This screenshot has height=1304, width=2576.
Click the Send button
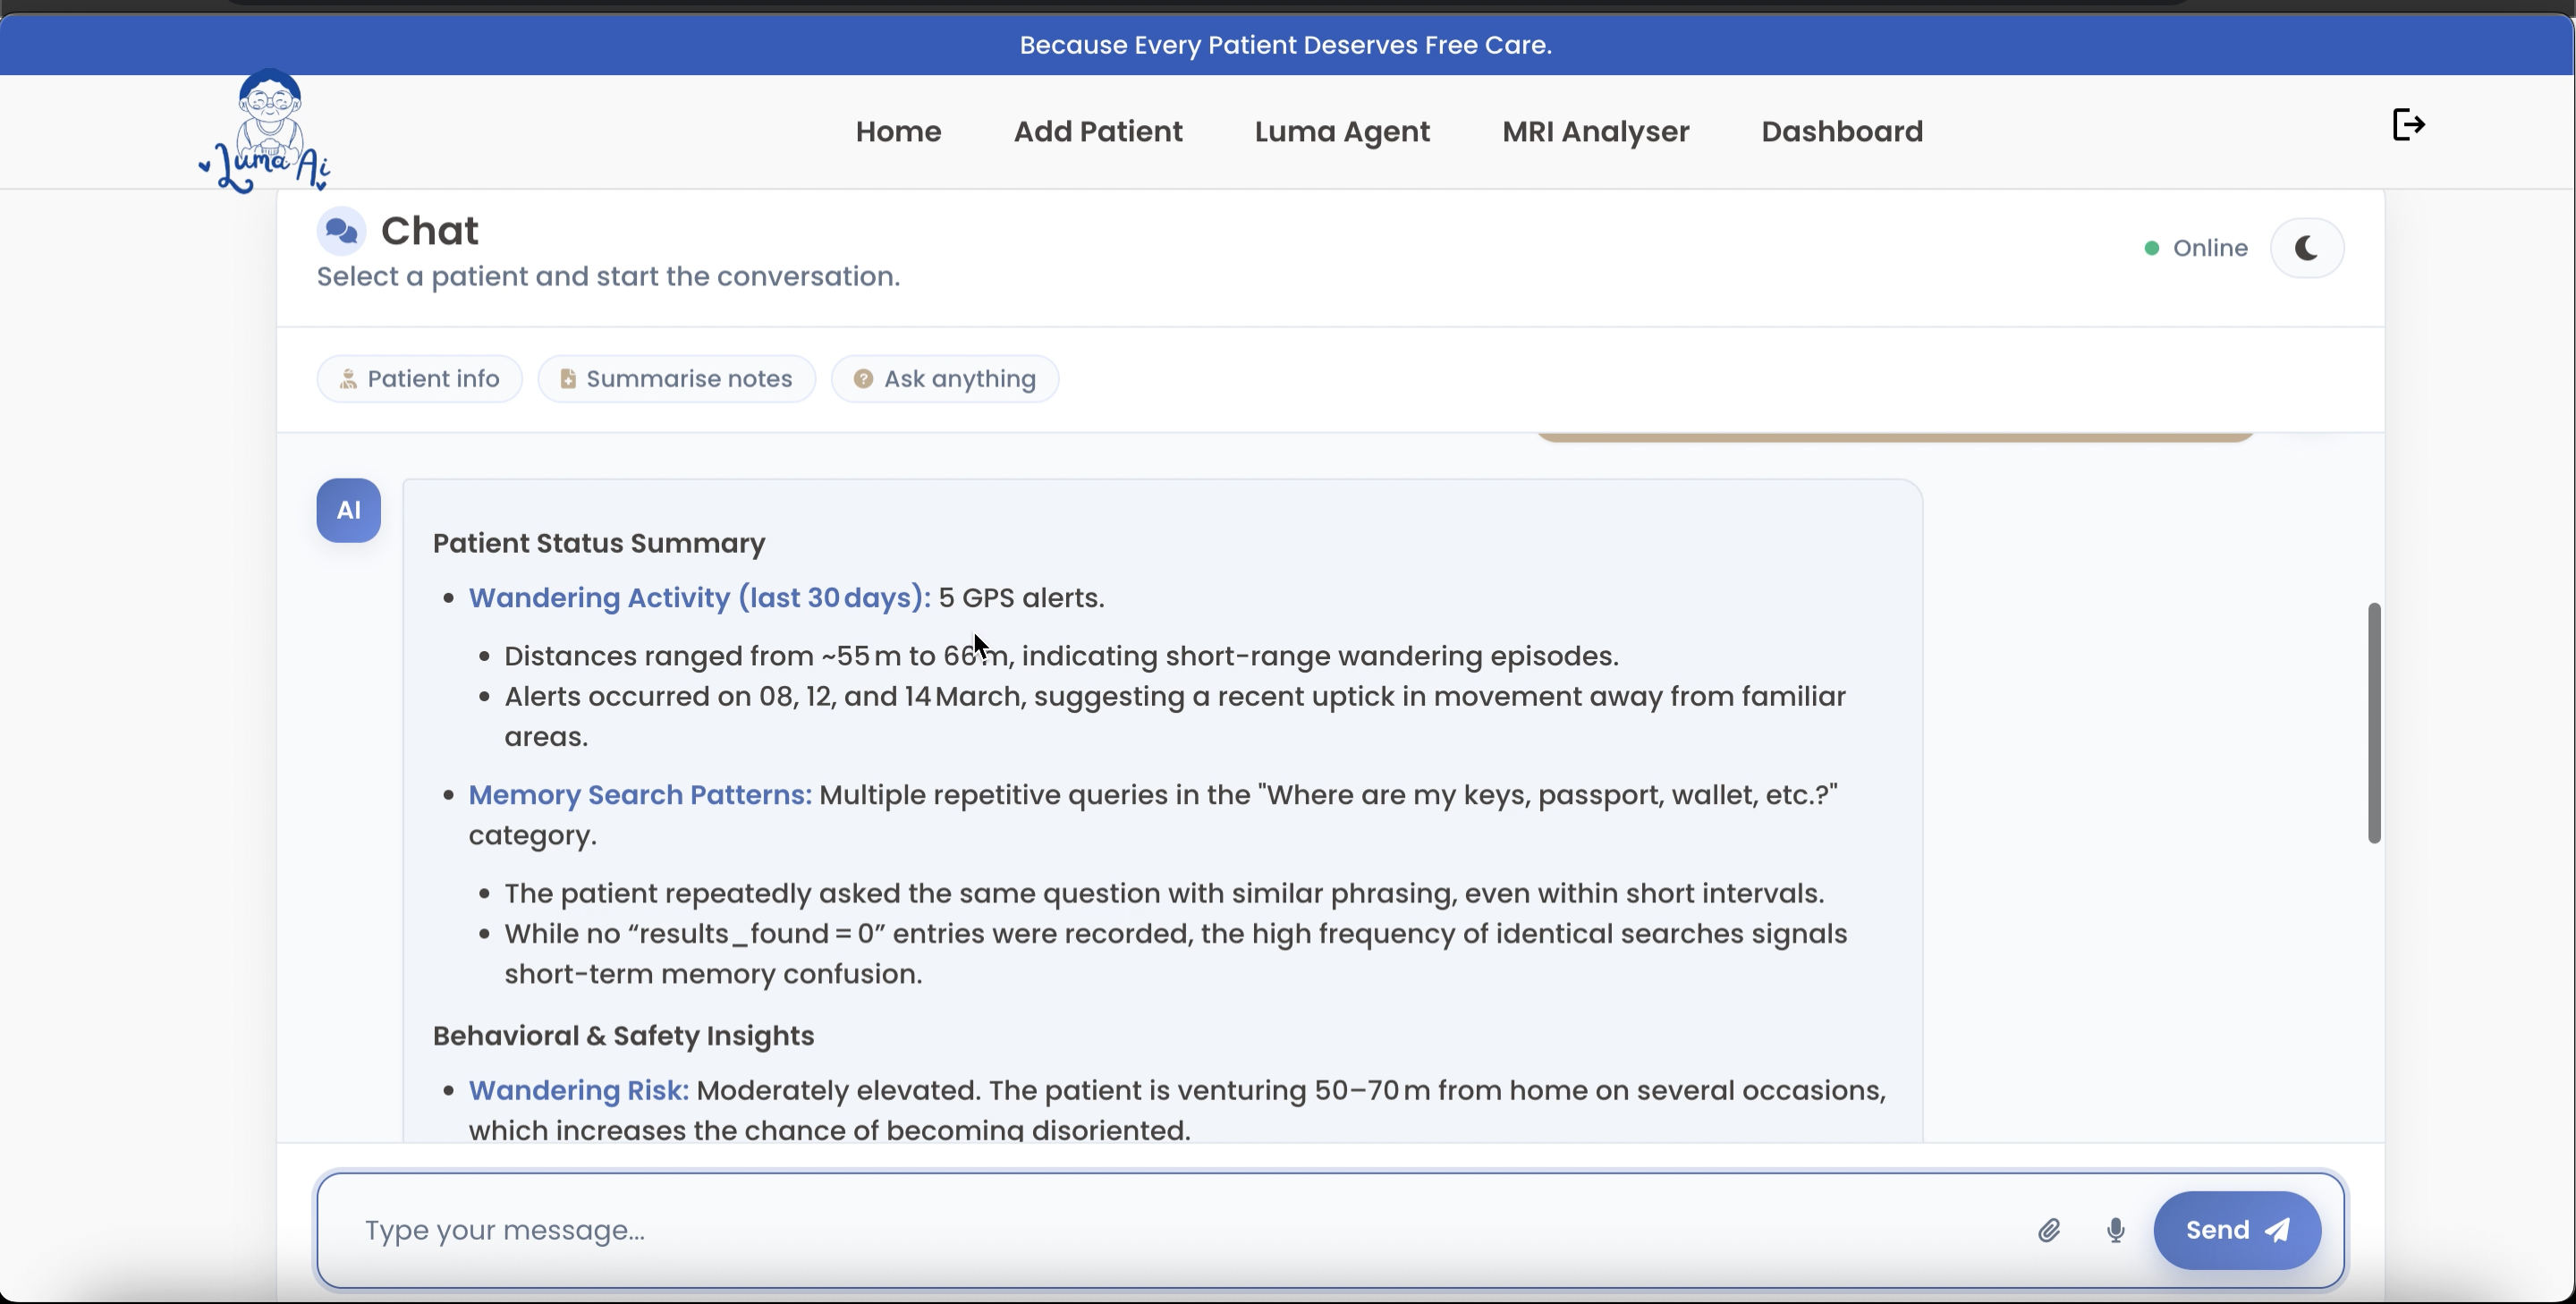[2236, 1230]
